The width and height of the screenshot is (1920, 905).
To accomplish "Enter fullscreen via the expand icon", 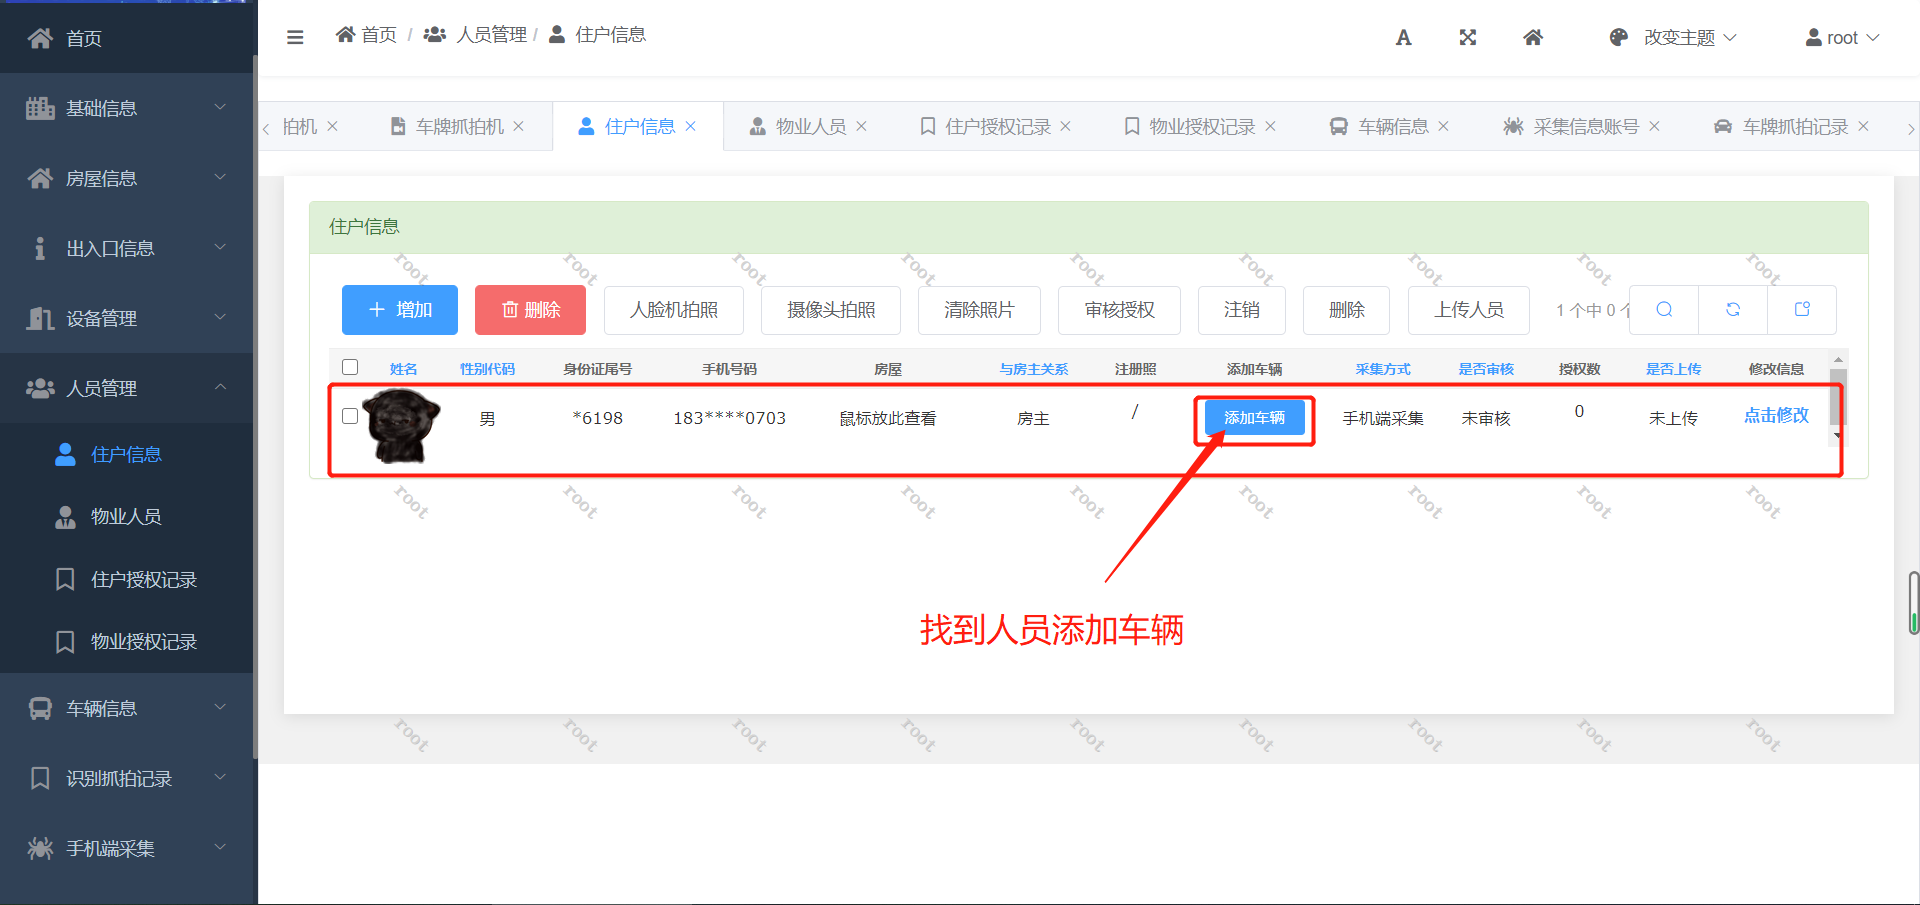I will 1467,37.
